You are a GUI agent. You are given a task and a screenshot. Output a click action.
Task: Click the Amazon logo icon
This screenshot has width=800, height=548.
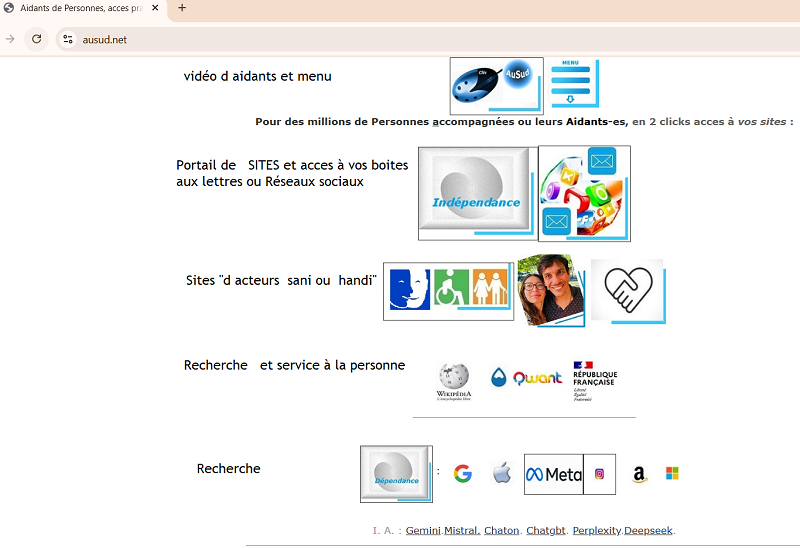pos(639,475)
